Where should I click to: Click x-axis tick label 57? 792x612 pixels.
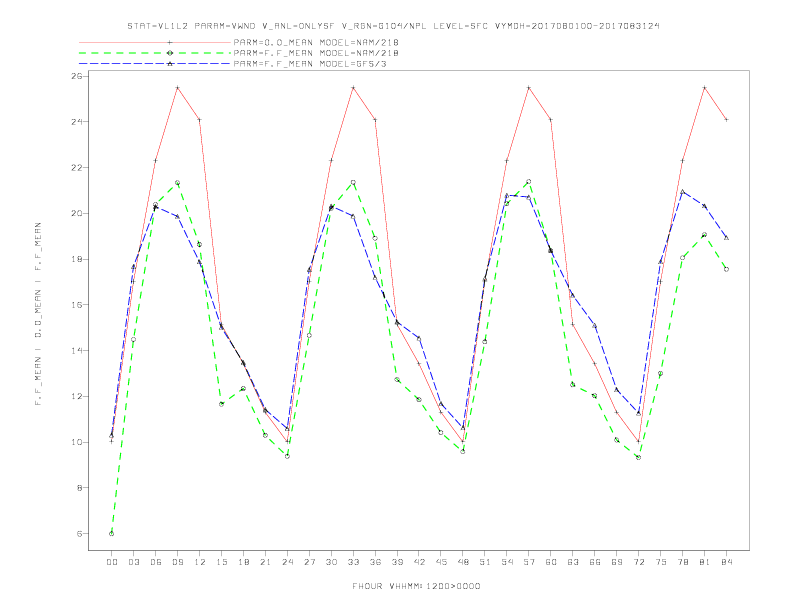(x=529, y=562)
